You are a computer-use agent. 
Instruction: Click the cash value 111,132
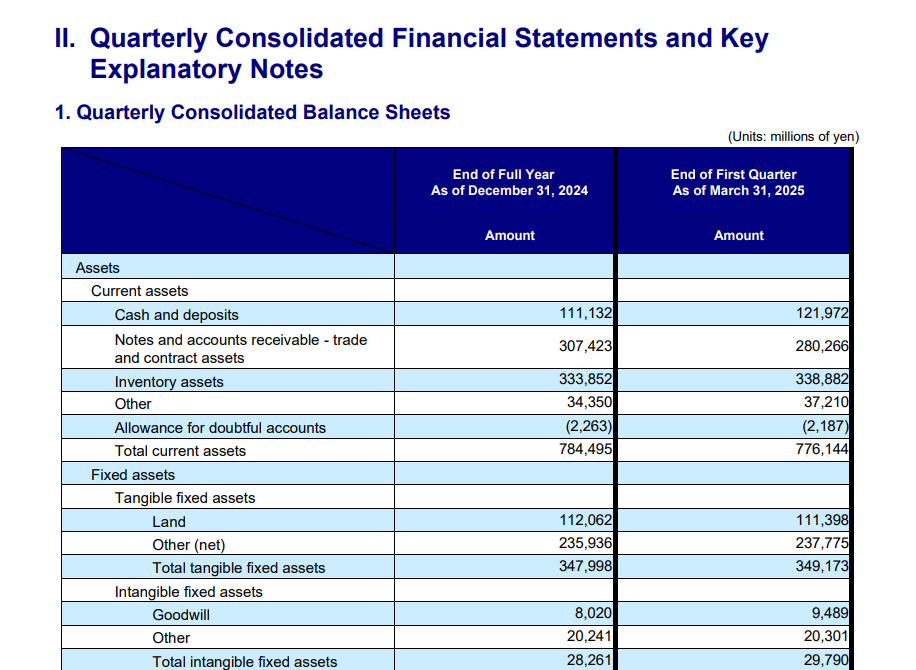(585, 313)
